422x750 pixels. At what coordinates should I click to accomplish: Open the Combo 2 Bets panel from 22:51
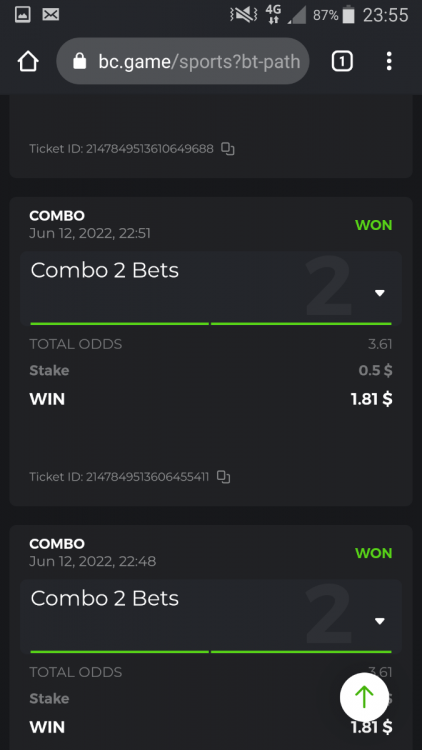[x=211, y=288]
